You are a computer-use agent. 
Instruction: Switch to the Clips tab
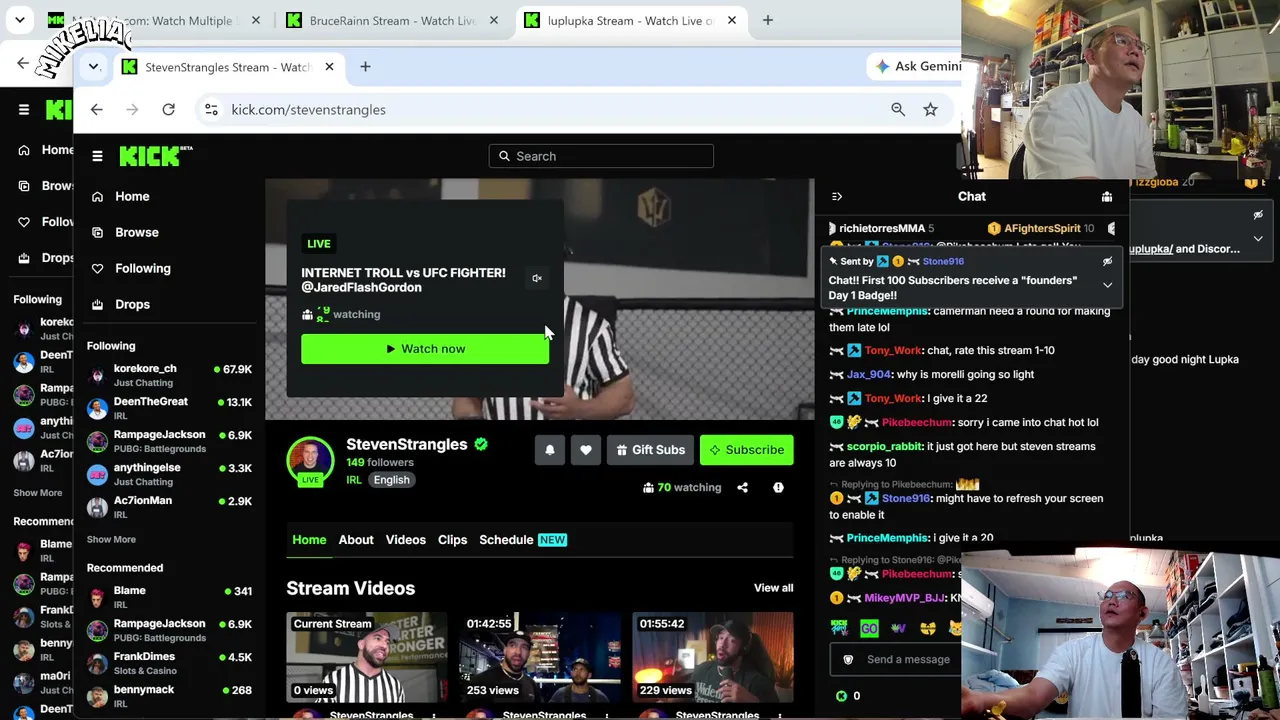tap(452, 540)
